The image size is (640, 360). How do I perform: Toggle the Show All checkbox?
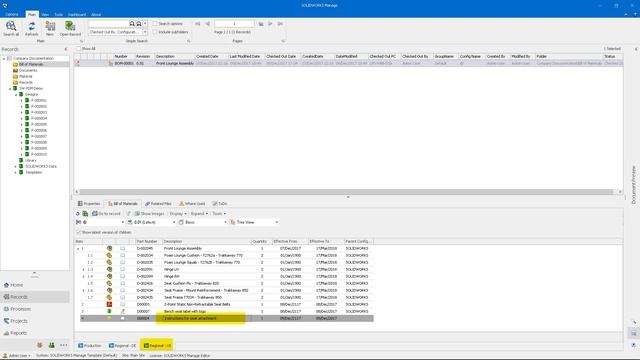(78, 49)
